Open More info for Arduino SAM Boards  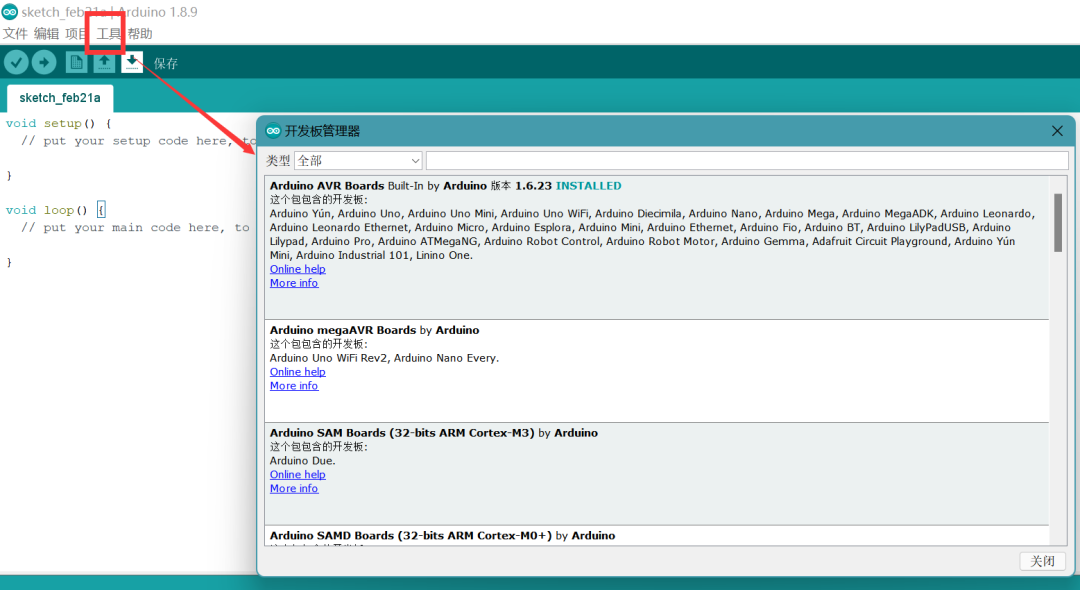294,488
